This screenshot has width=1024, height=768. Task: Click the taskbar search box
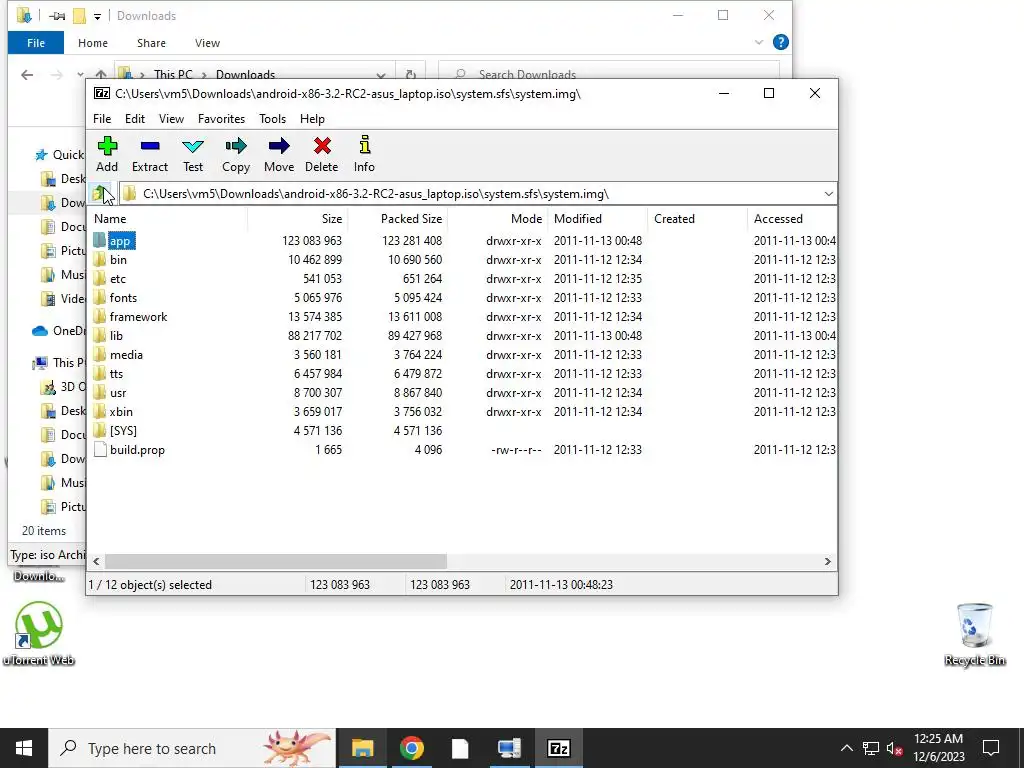pyautogui.click(x=192, y=748)
